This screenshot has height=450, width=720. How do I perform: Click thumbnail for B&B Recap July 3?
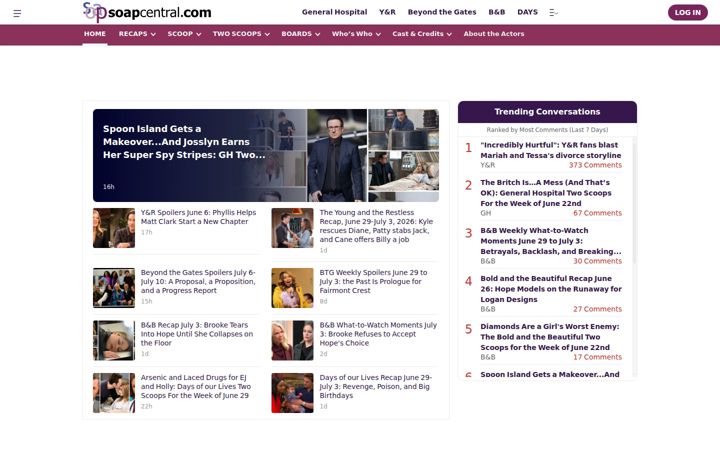[114, 340]
